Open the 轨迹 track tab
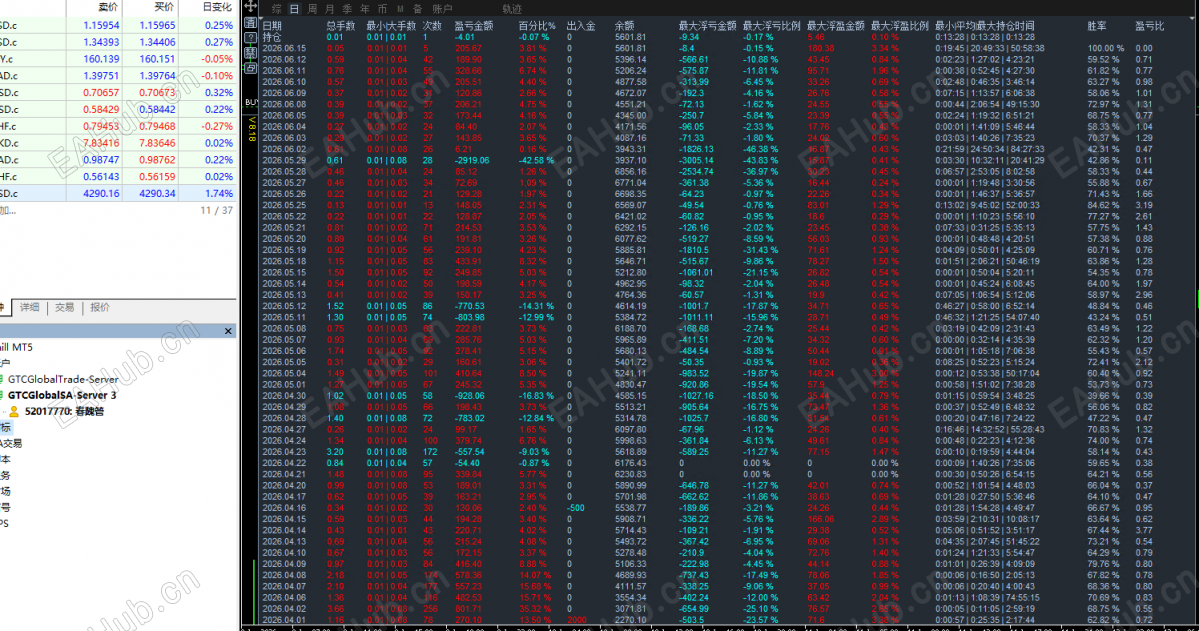 coord(512,9)
